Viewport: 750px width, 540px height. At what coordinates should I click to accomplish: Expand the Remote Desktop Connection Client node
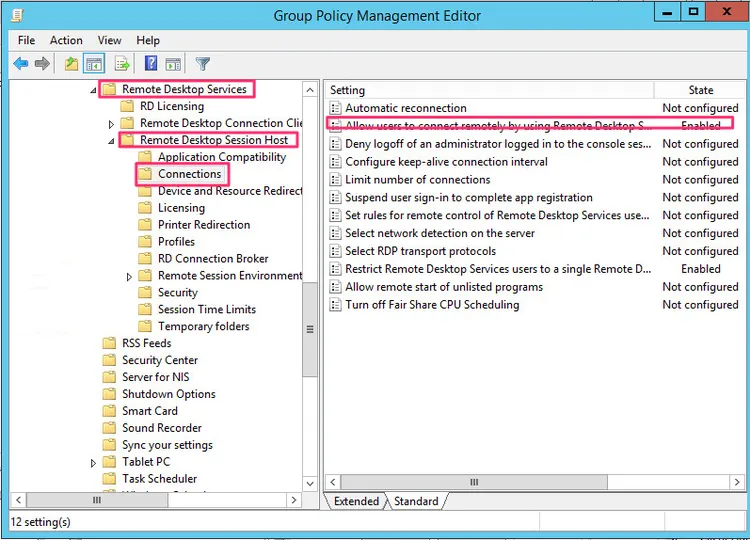click(x=112, y=124)
